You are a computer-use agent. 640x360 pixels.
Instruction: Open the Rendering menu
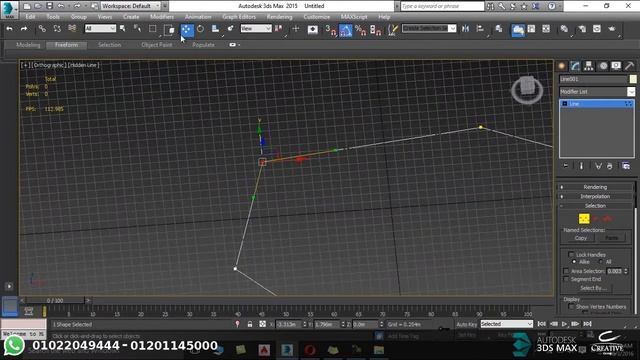(279, 17)
